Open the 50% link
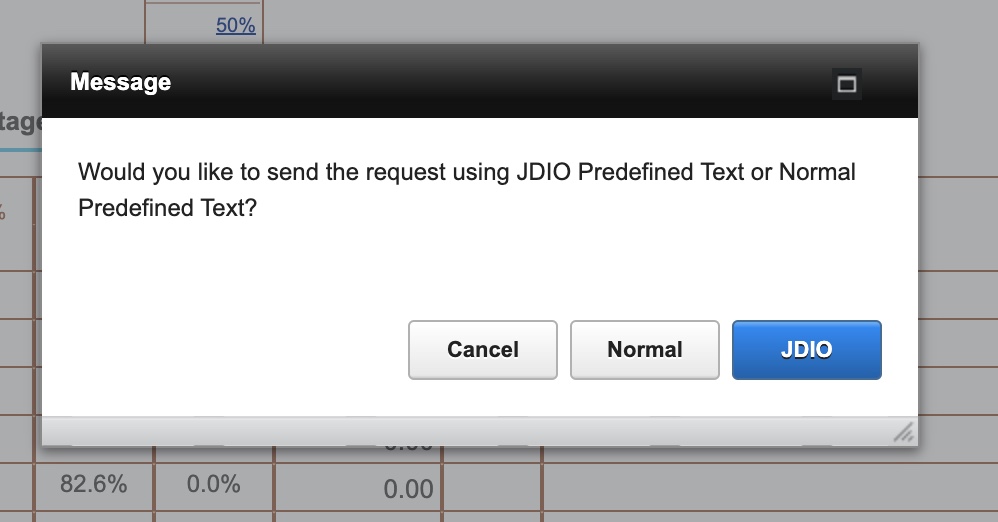Screen dimensions: 998x522 click(x=235, y=26)
